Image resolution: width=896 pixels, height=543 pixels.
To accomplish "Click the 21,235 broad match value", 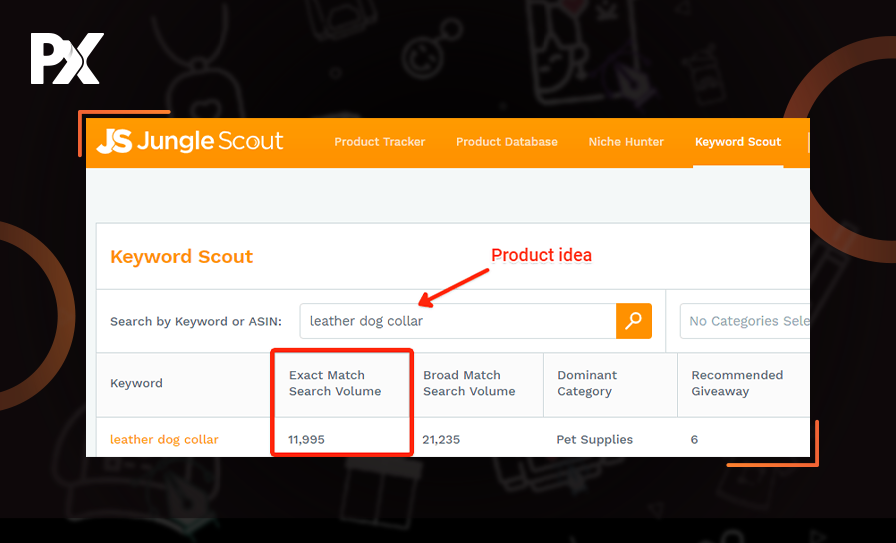I will click(x=441, y=439).
